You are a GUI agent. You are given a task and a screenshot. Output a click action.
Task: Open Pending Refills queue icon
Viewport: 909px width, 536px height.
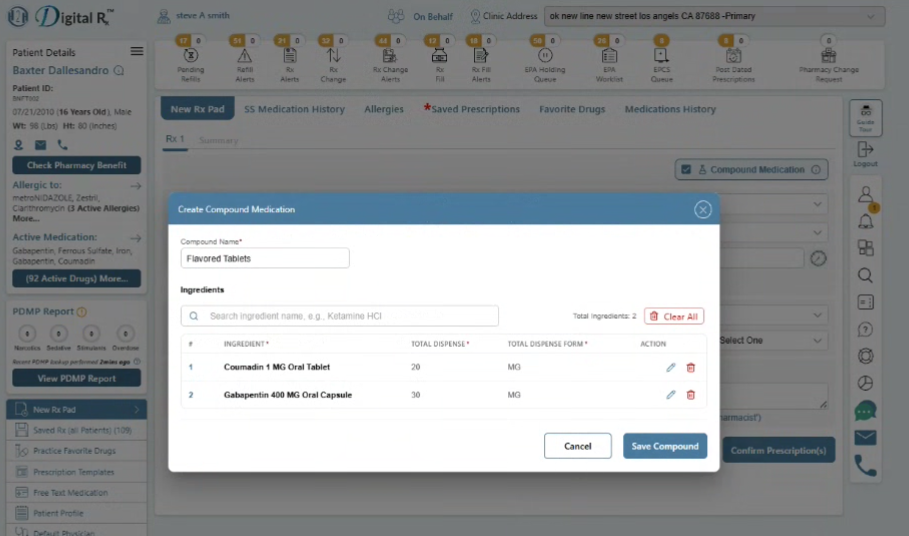click(190, 56)
